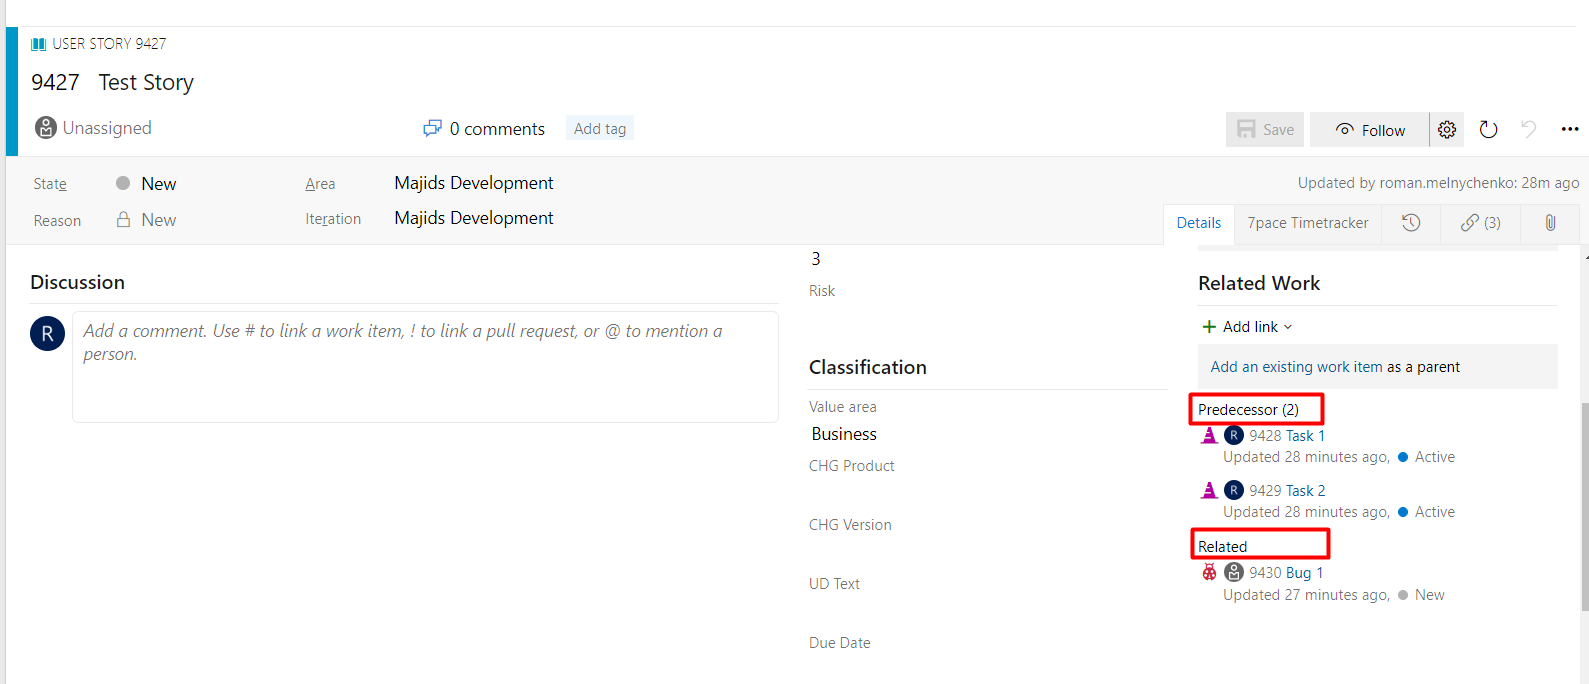Screen dimensions: 1589x684
Task: Click the undo changes icon
Action: pyautogui.click(x=1529, y=129)
